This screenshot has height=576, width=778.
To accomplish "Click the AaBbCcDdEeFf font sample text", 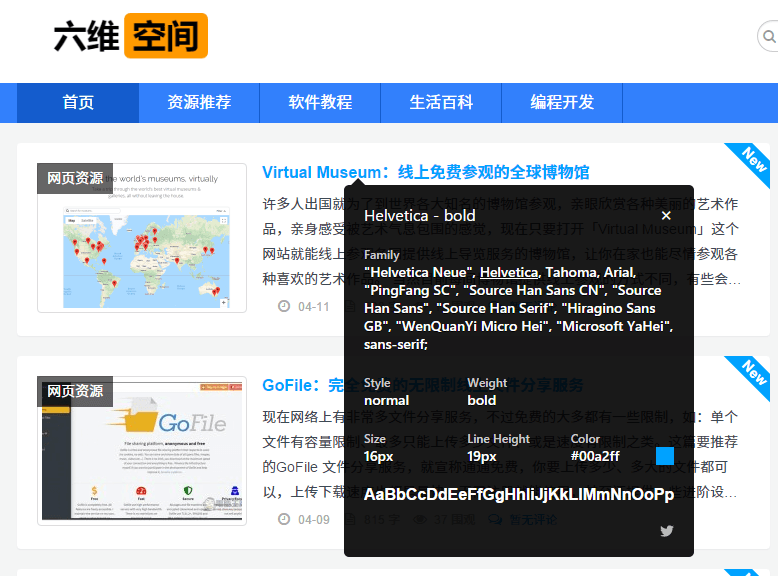I will pos(519,494).
